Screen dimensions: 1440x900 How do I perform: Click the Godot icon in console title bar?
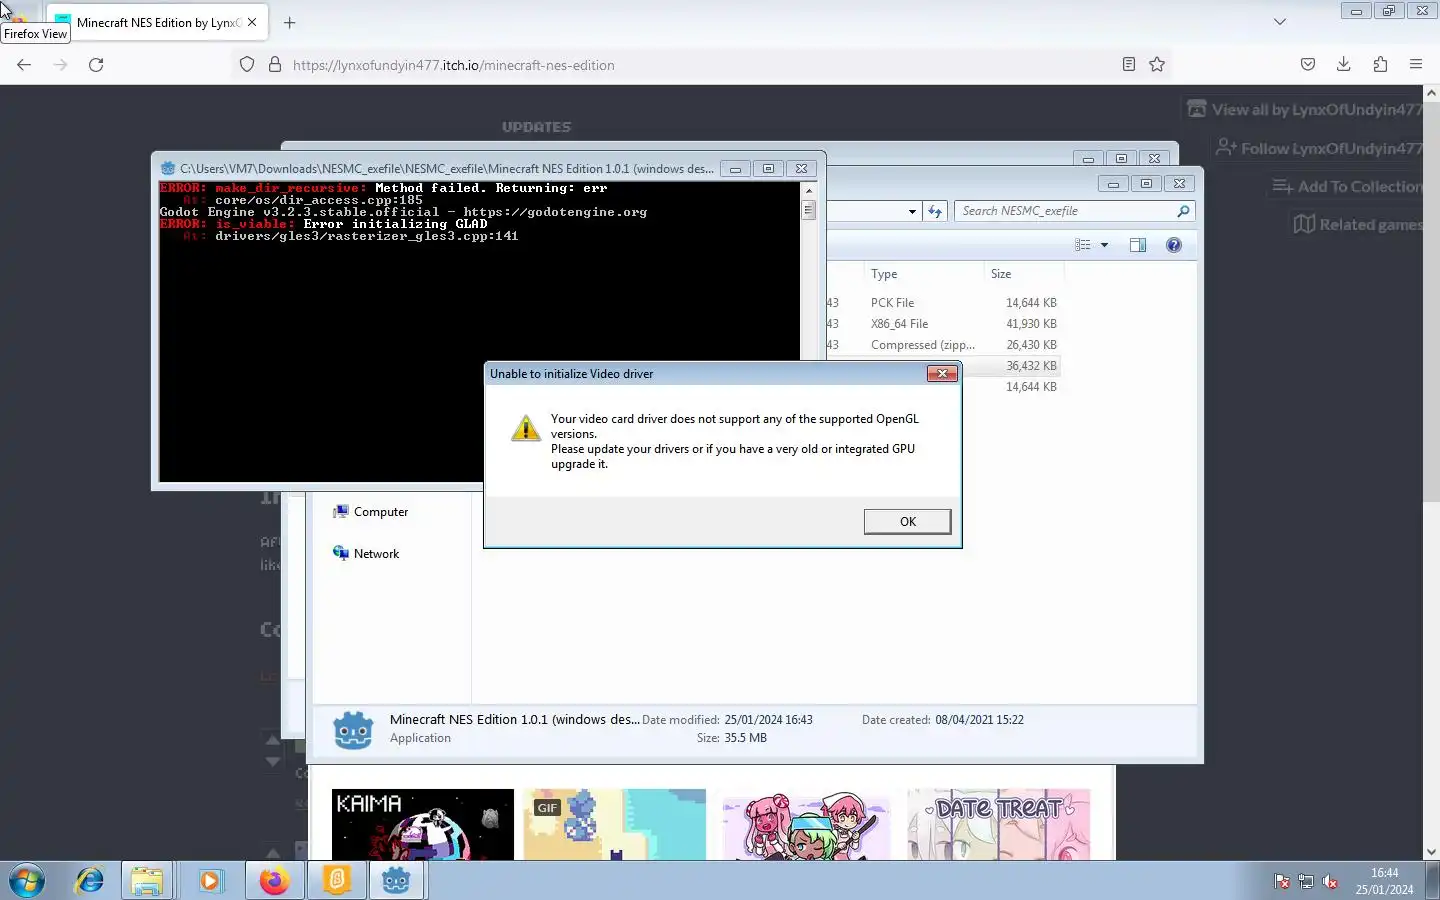(x=168, y=168)
